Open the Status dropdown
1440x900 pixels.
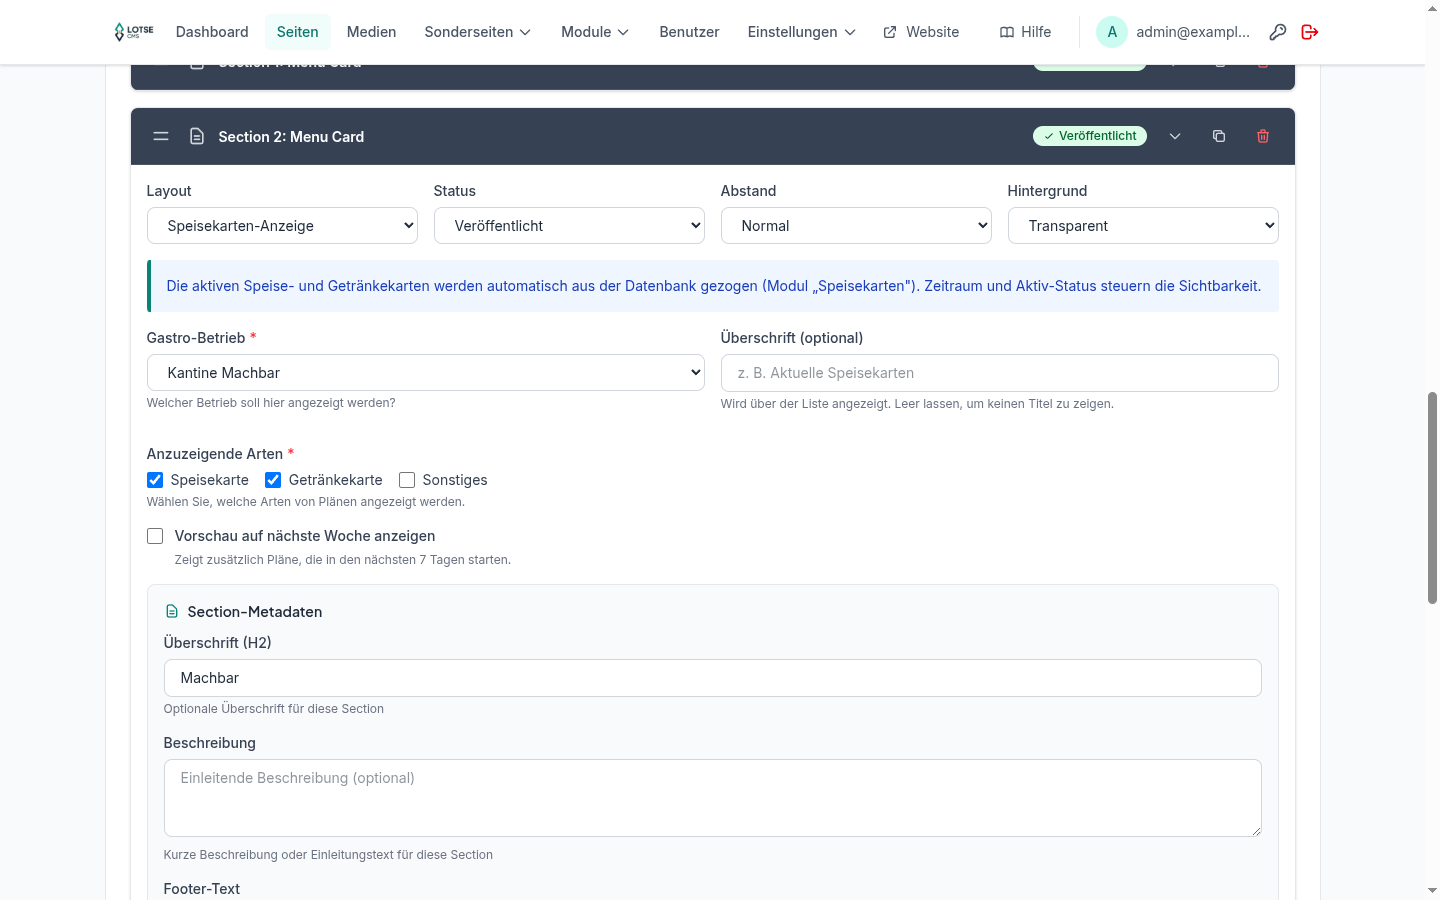coord(569,226)
